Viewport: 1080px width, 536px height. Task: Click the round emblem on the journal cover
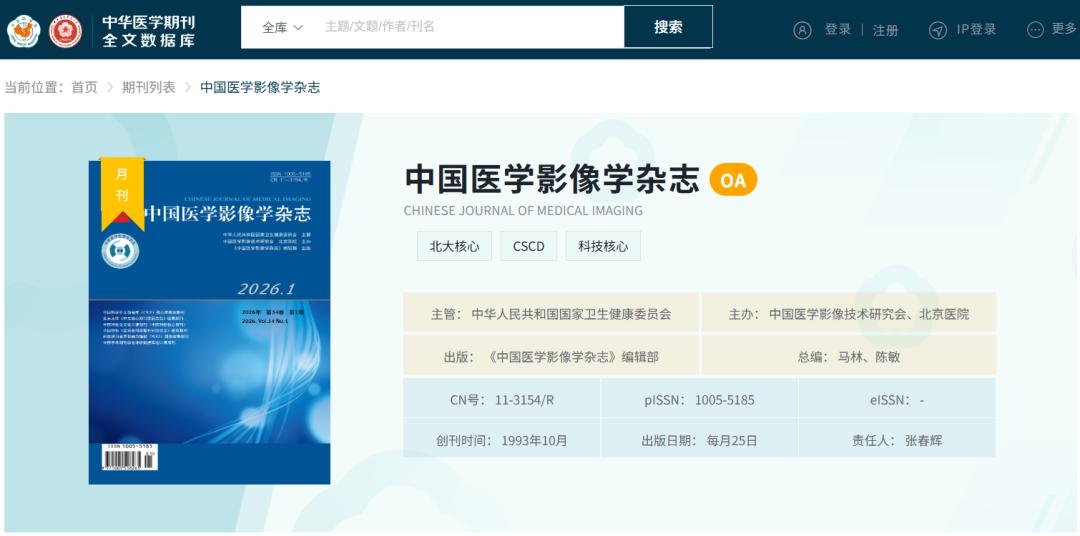pyautogui.click(x=121, y=251)
